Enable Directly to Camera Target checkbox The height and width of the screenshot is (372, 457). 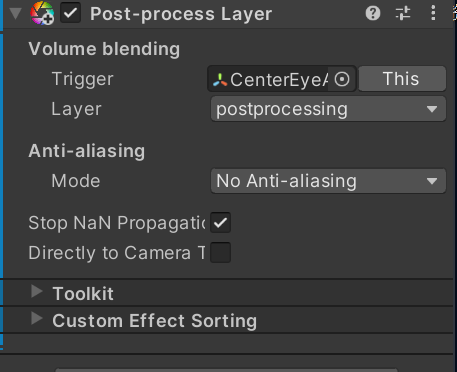(x=220, y=252)
